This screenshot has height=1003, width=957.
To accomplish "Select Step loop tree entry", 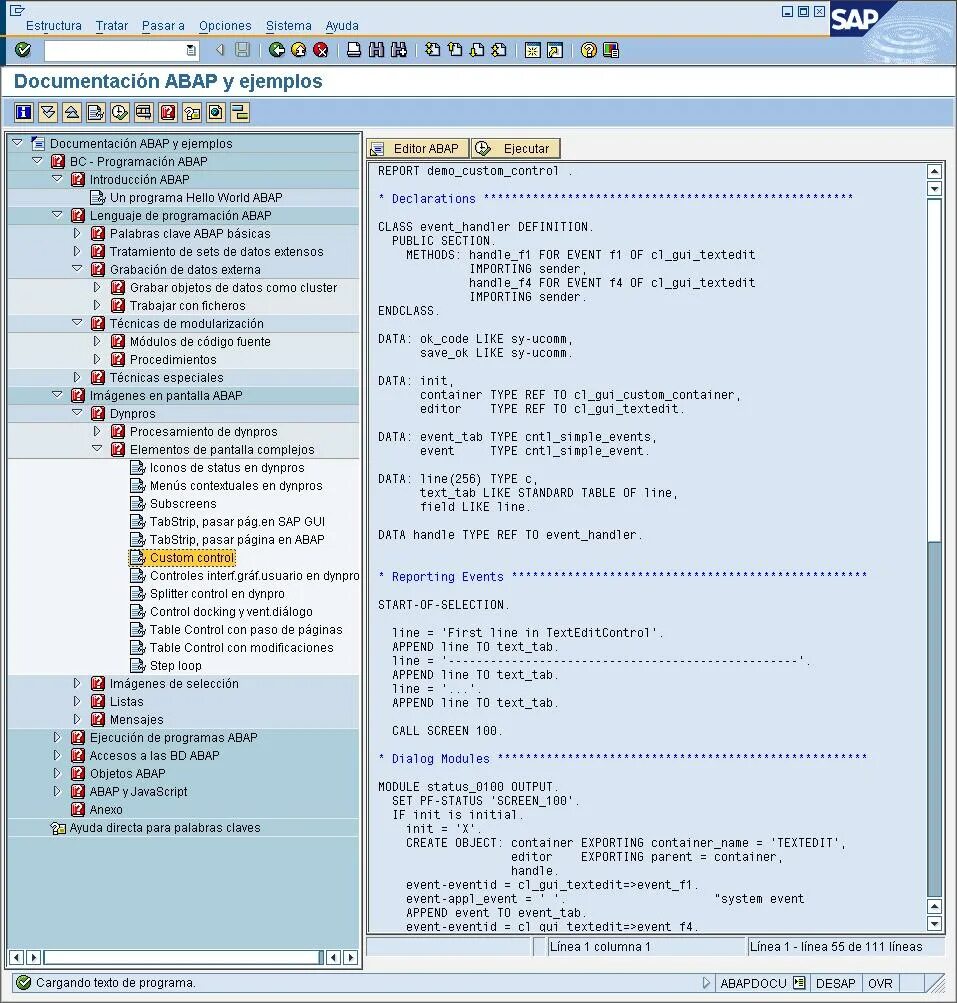I will click(x=175, y=665).
